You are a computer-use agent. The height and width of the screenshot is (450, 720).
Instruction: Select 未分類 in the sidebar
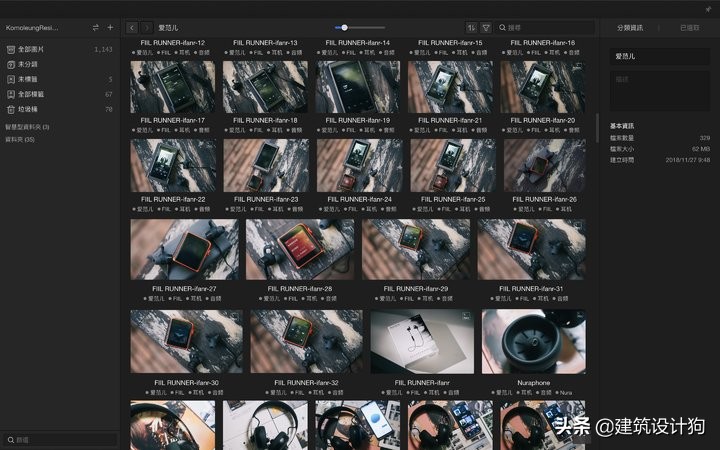[29, 64]
